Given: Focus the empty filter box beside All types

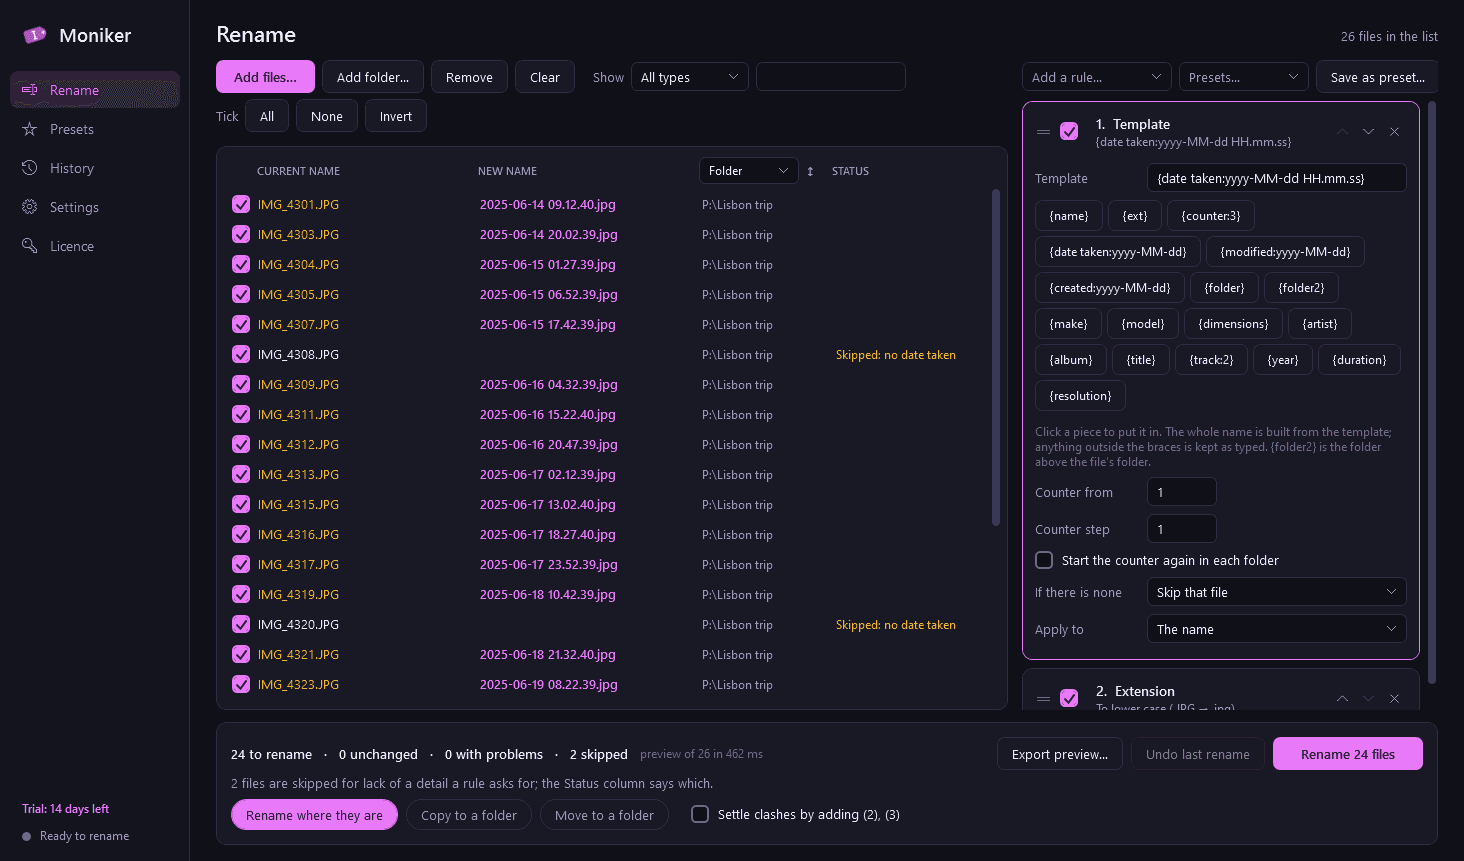Looking at the screenshot, I should 831,77.
